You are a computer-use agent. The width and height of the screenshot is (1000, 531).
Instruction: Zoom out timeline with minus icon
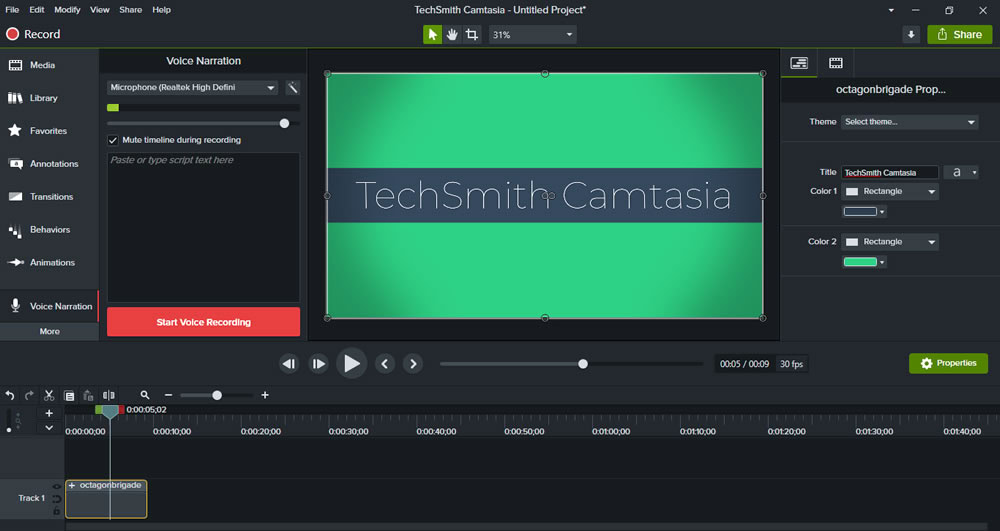(168, 395)
